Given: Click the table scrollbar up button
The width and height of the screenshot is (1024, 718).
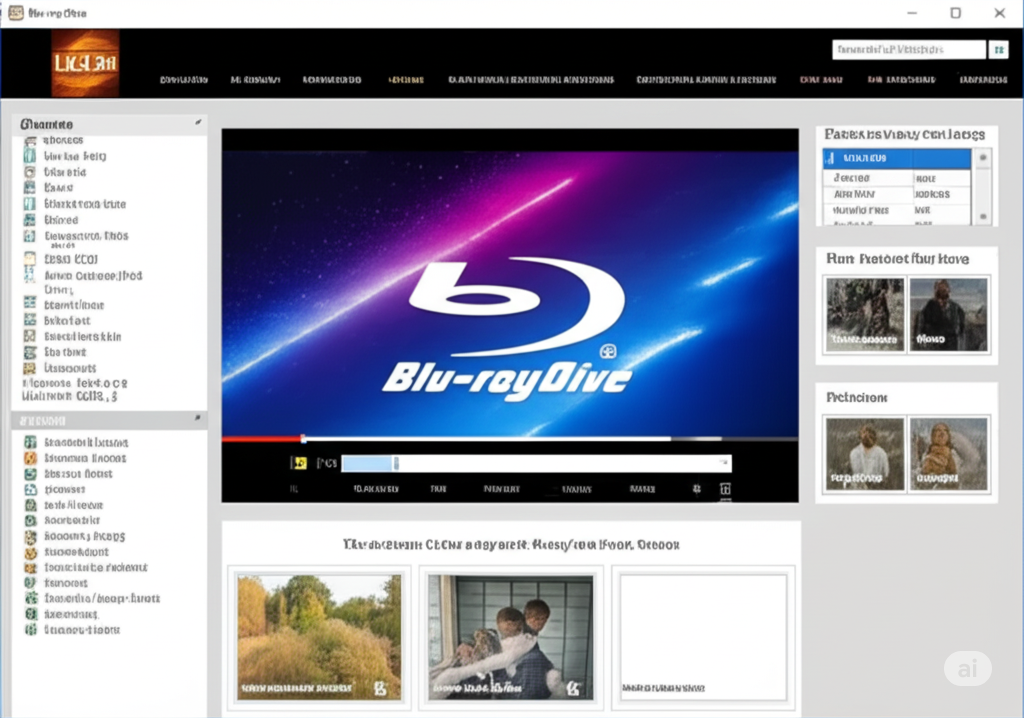Looking at the screenshot, I should pos(982,157).
